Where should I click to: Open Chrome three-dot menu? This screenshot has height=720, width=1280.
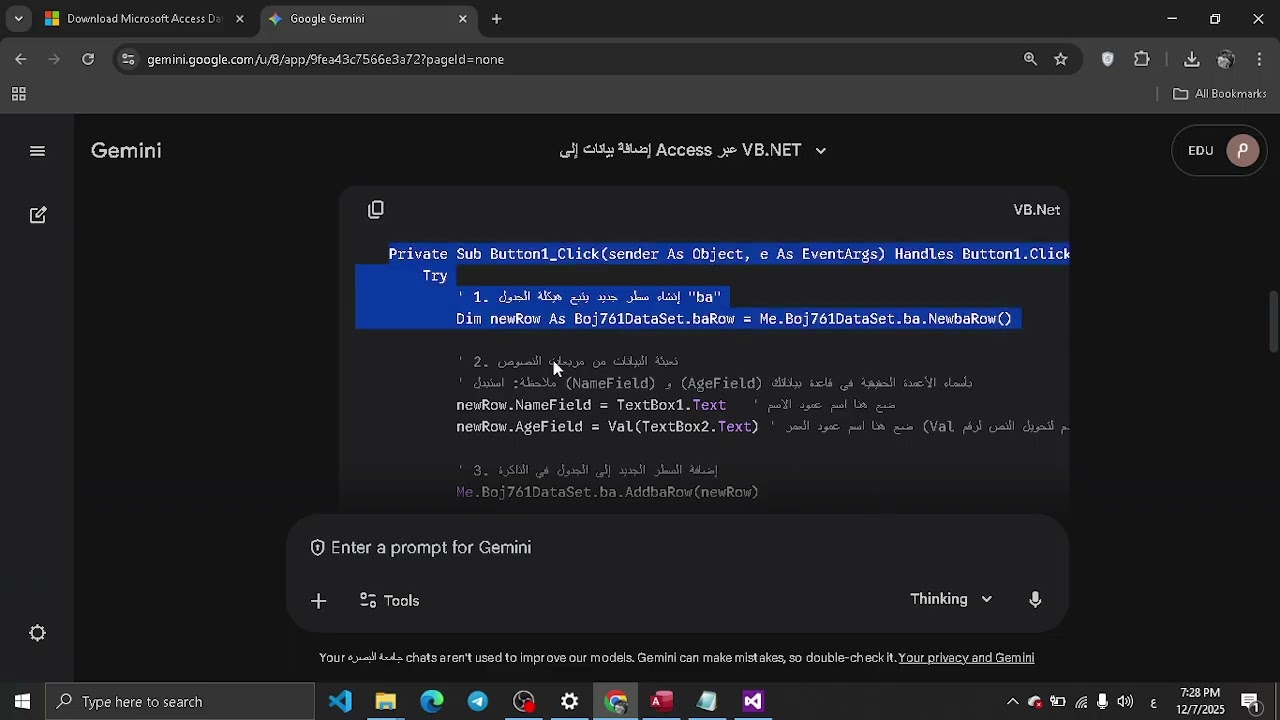coord(1259,60)
